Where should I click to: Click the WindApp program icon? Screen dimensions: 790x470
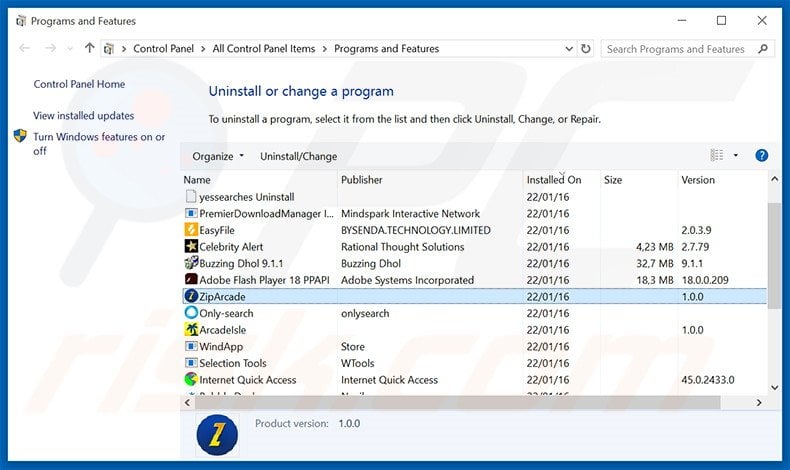[191, 346]
